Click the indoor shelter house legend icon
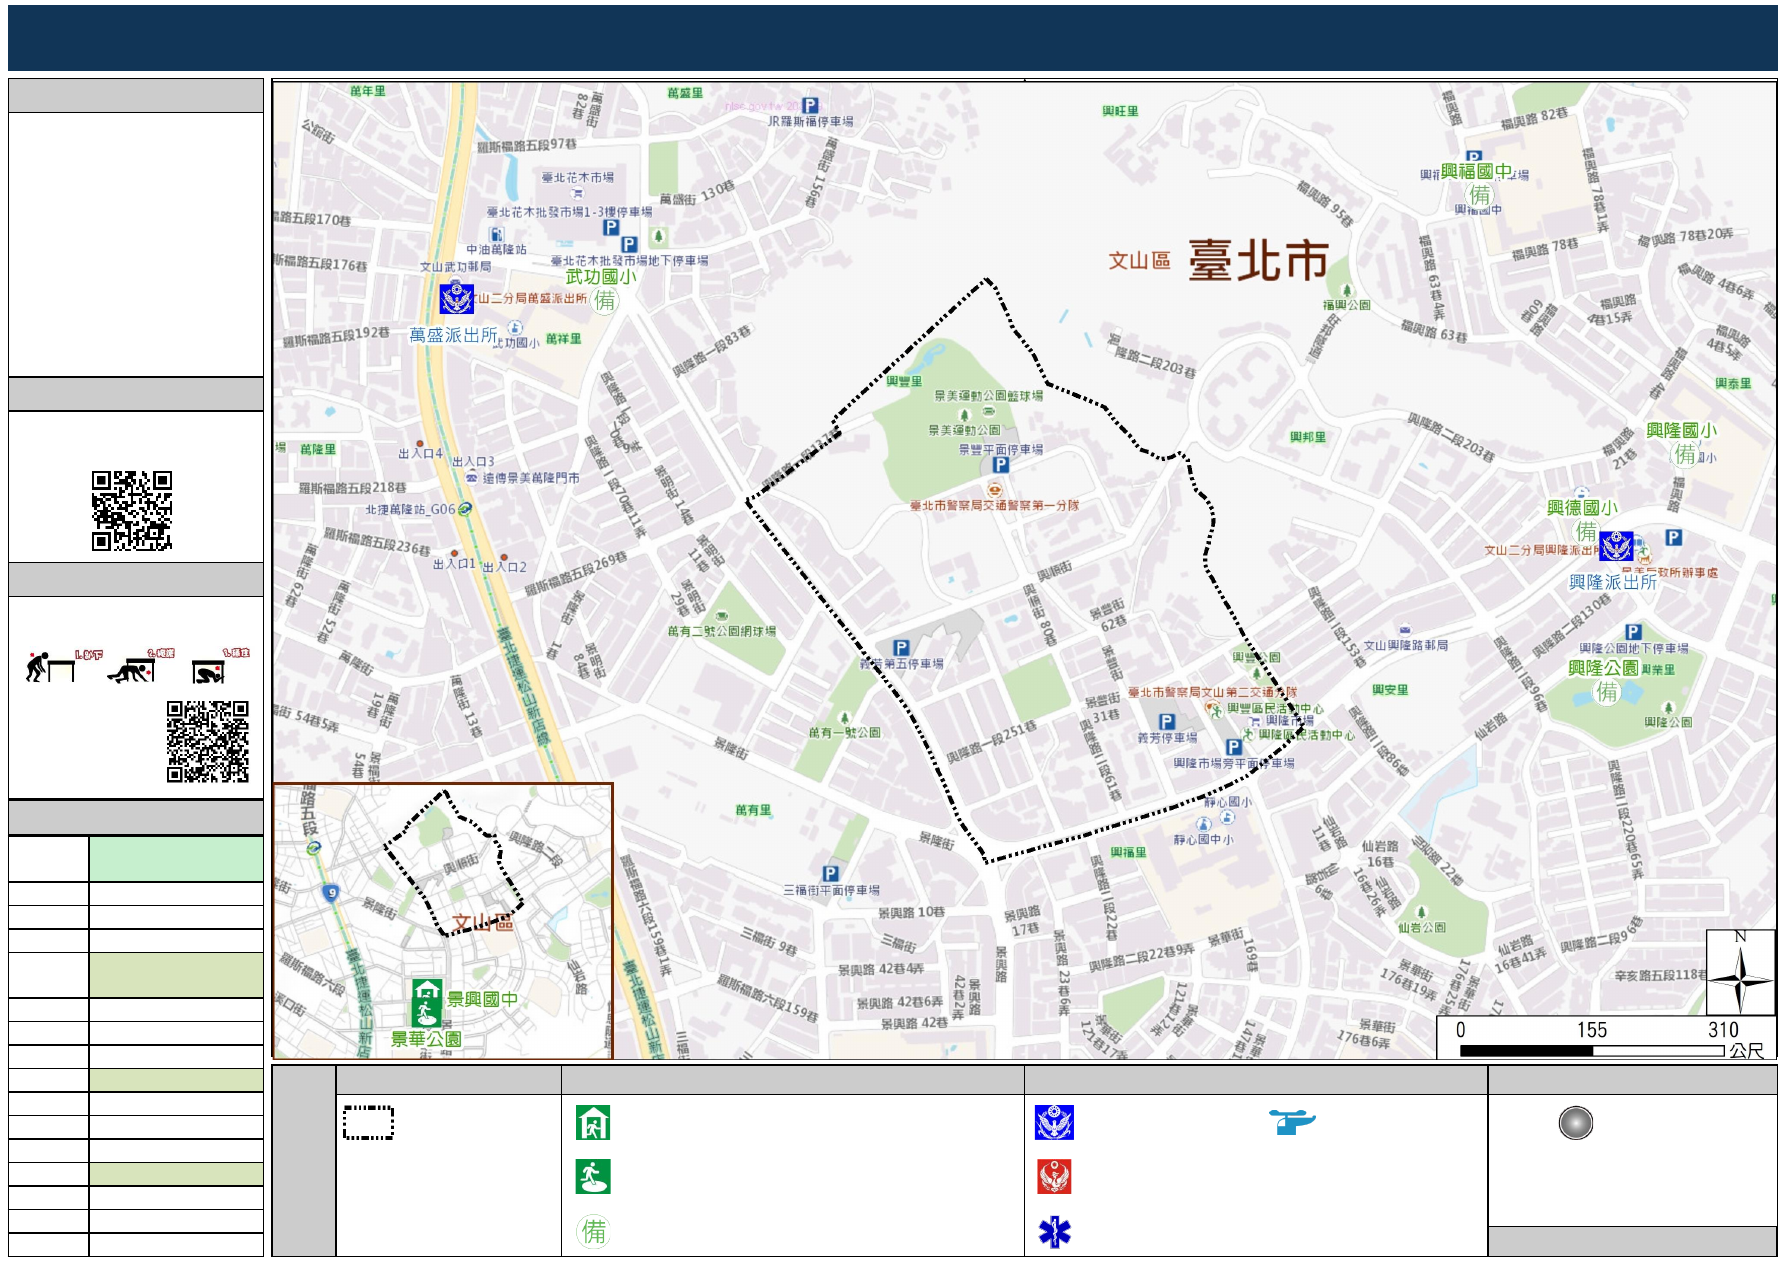 coord(593,1122)
